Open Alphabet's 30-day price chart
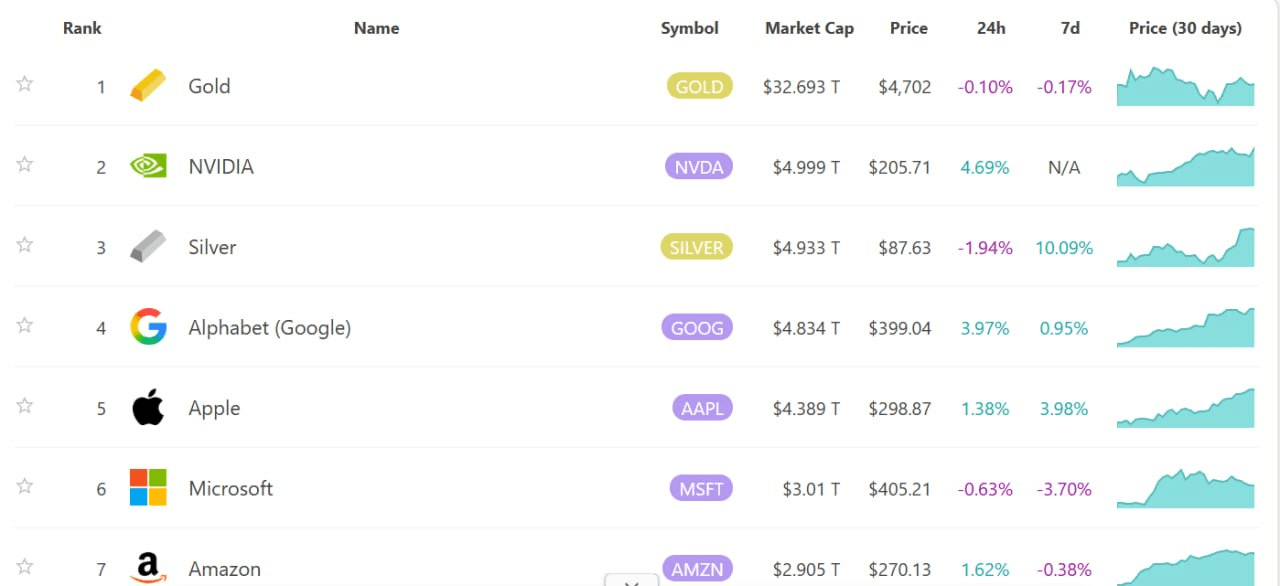The width and height of the screenshot is (1280, 586). click(x=1185, y=327)
